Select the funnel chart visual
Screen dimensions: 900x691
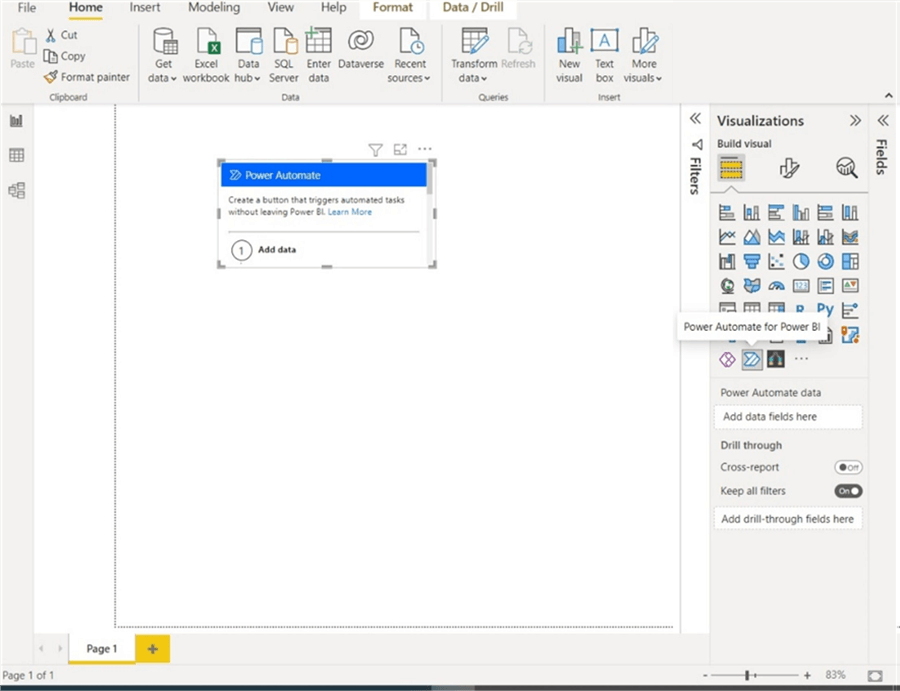751,261
